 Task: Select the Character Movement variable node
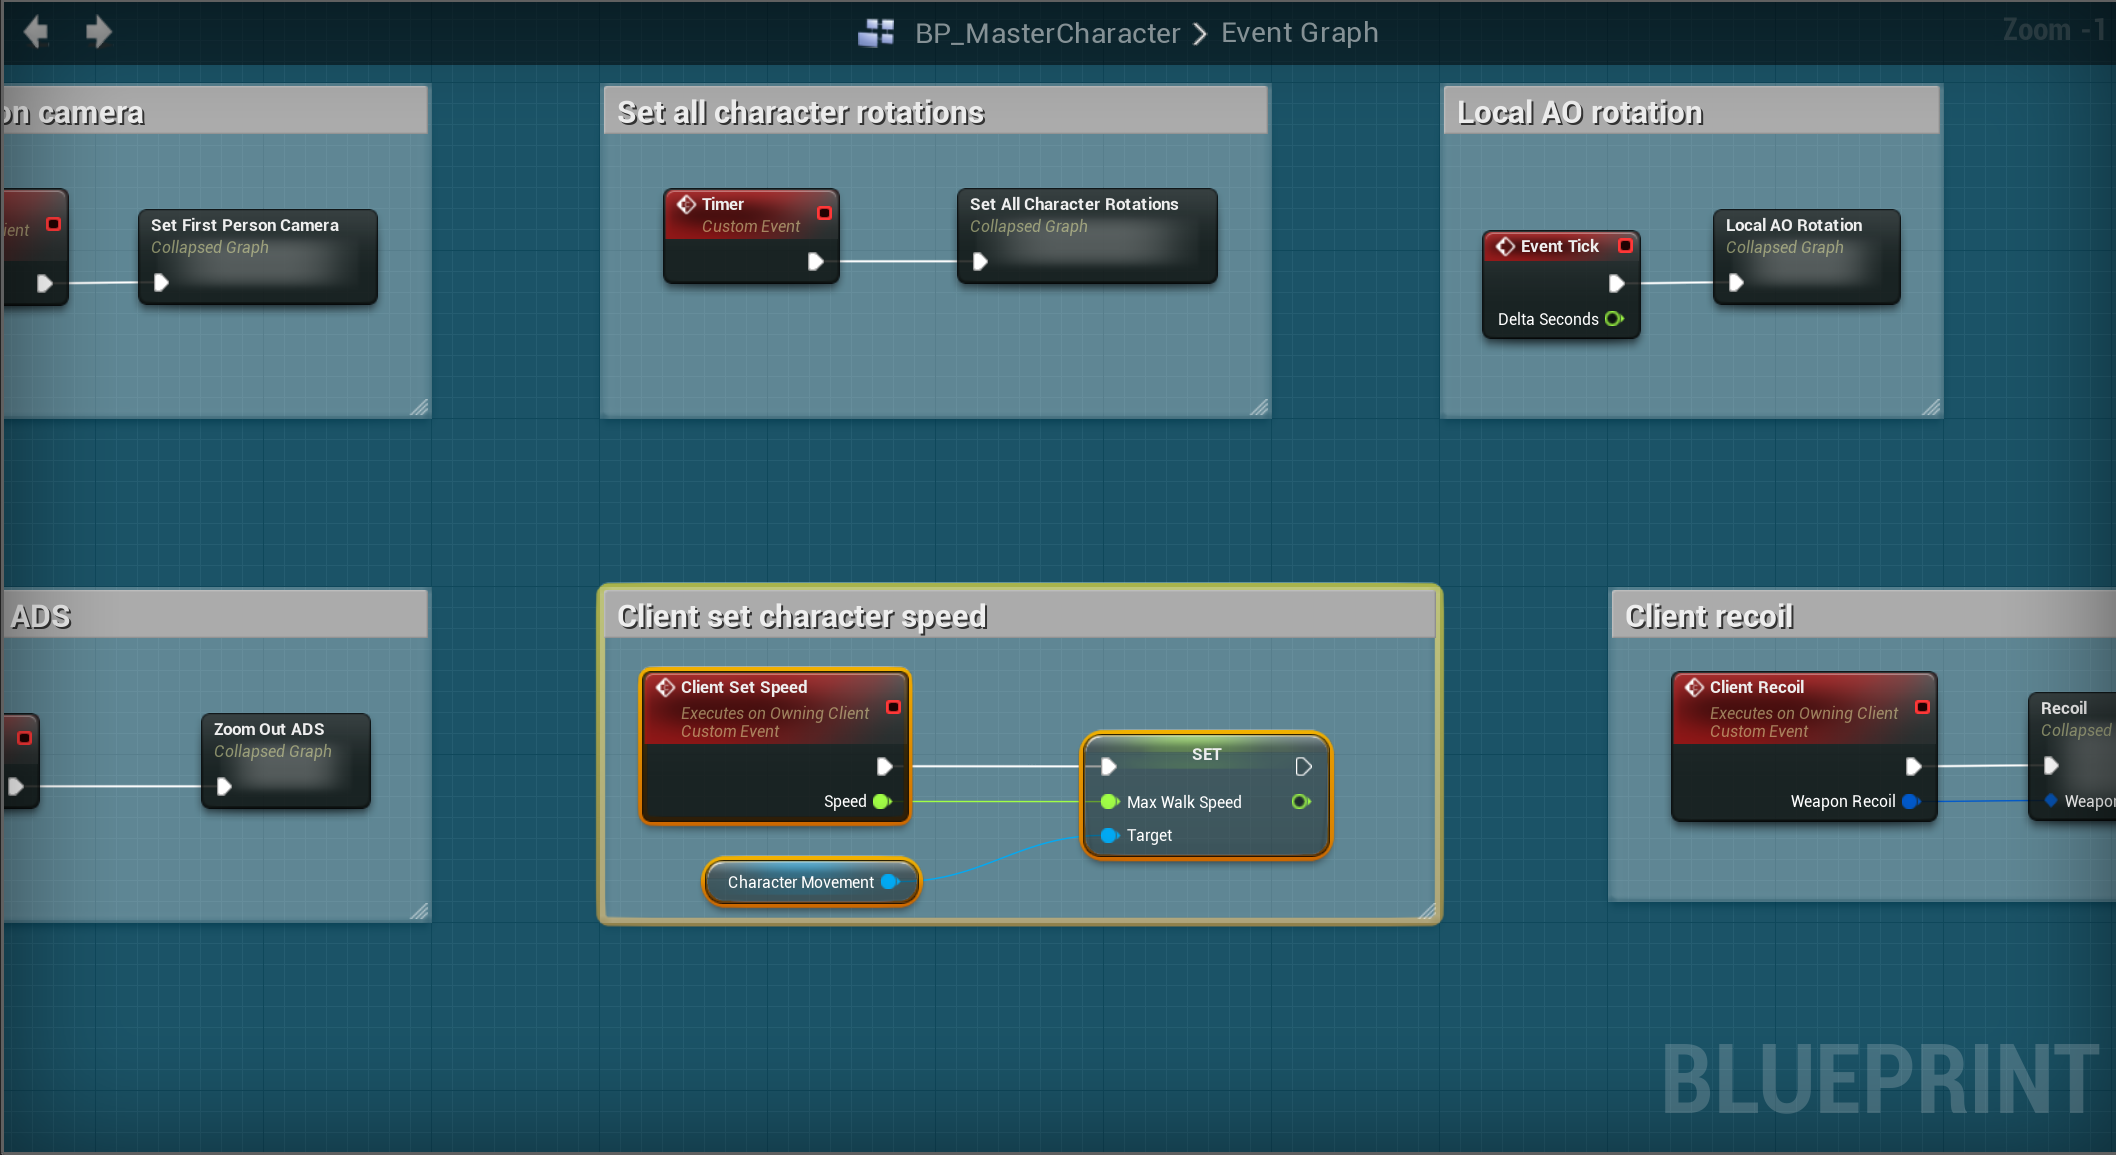click(800, 882)
